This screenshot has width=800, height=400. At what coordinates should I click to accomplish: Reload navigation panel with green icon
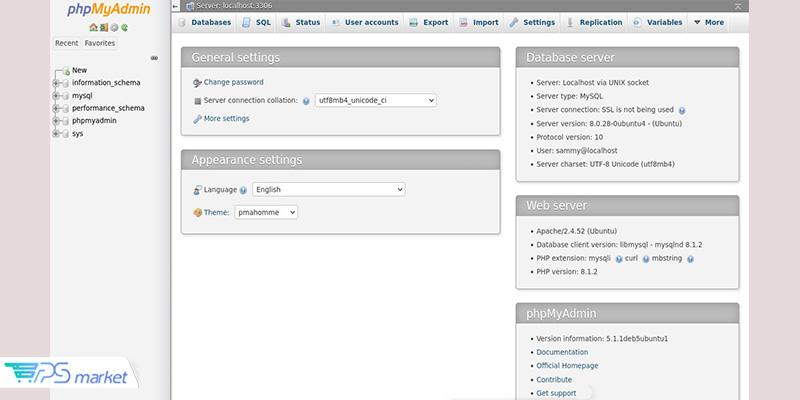tap(124, 28)
